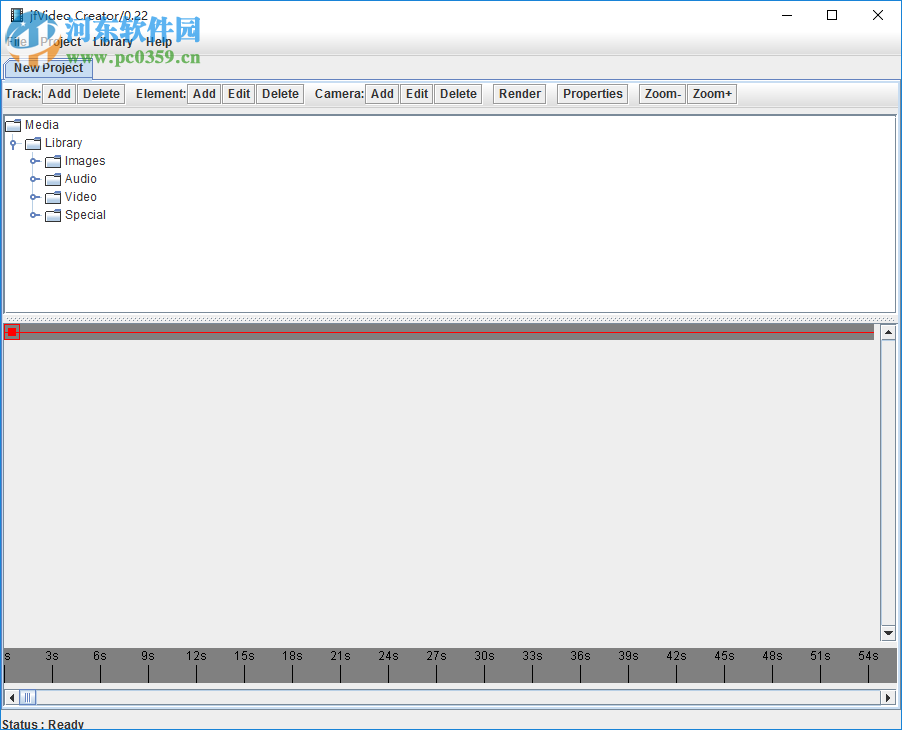902x730 pixels.
Task: Open the Properties dialog
Action: pyautogui.click(x=592, y=93)
